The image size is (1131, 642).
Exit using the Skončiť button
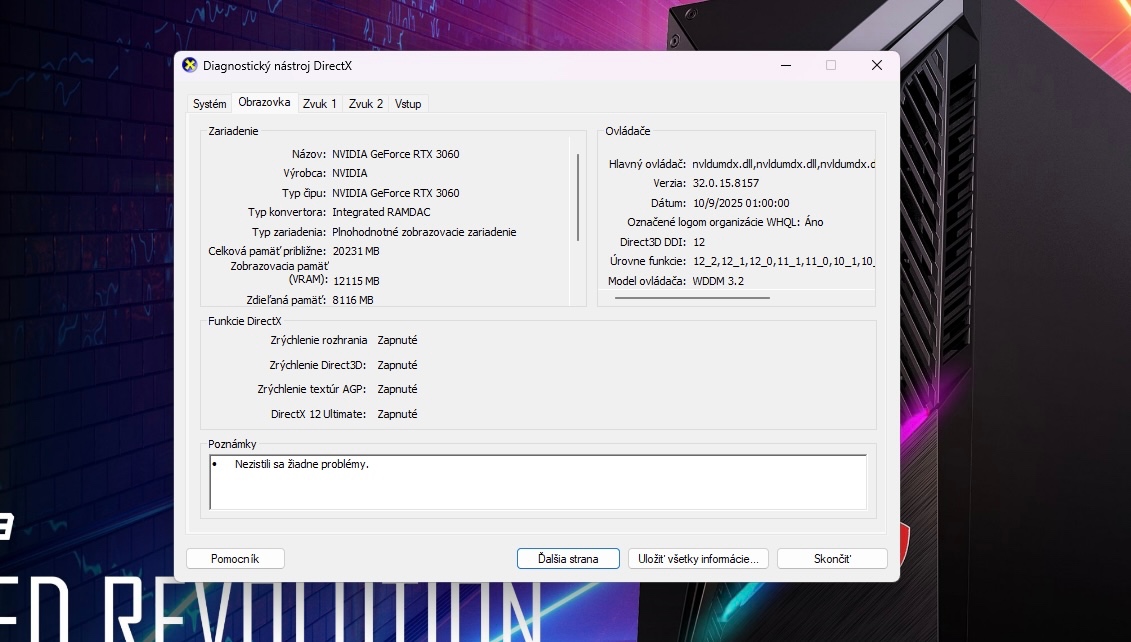831,559
